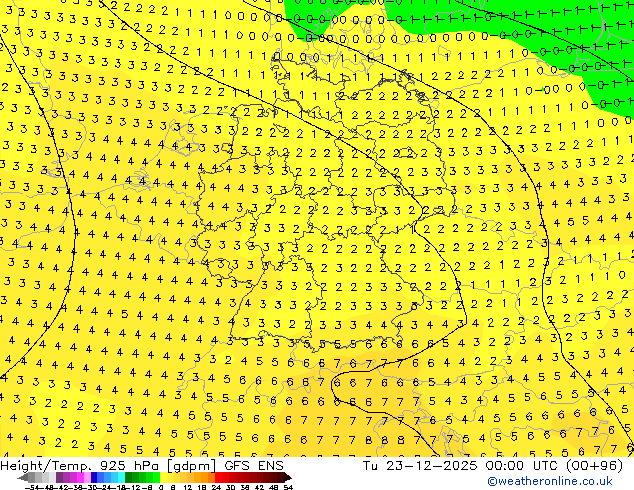Image resolution: width=634 pixels, height=490 pixels.
Task: Click the bright red legend segment above 24
Action: (218, 477)
